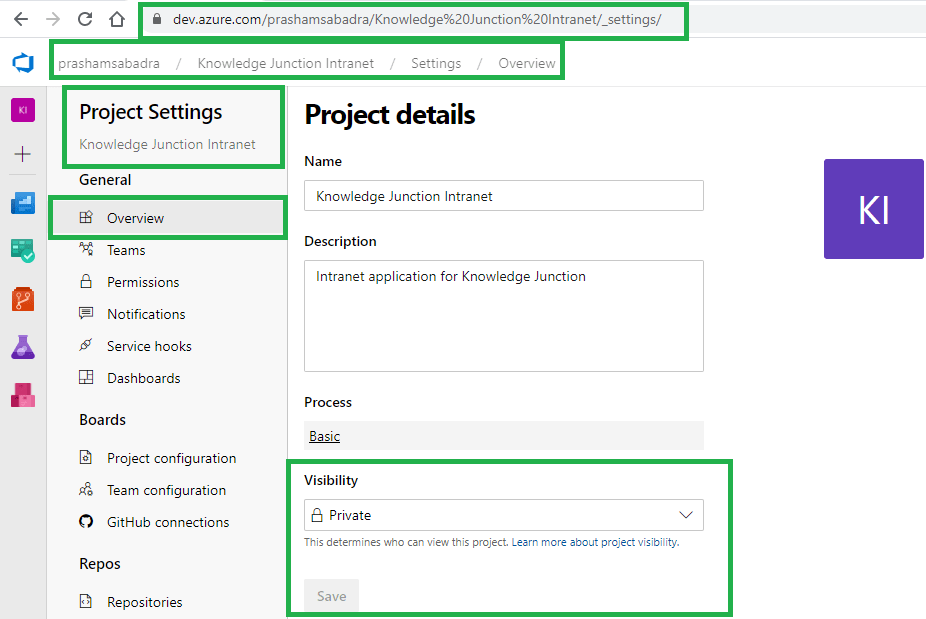Click the General section heading

pyautogui.click(x=105, y=180)
